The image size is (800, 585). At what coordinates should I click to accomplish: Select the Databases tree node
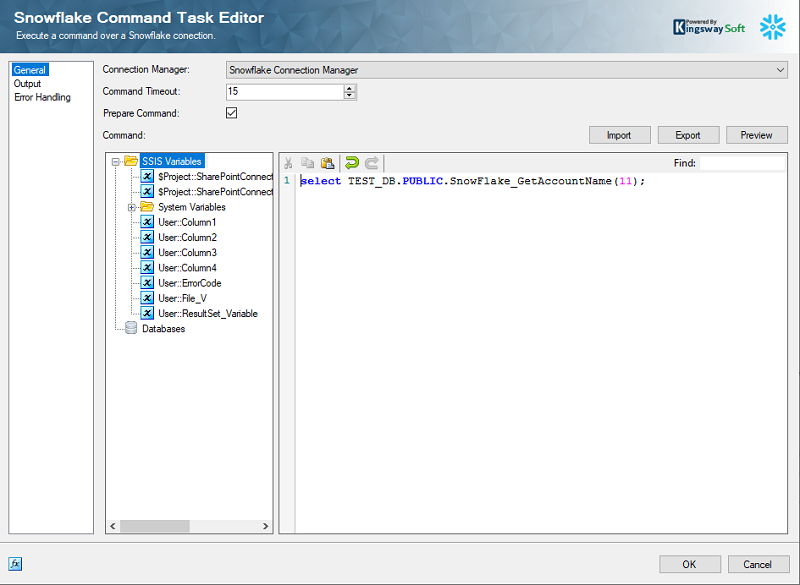164,329
